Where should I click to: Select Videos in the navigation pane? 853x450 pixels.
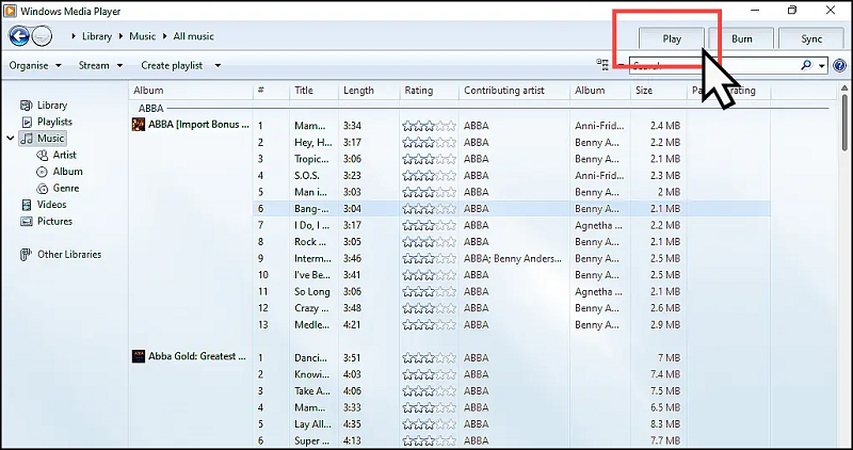click(52, 205)
